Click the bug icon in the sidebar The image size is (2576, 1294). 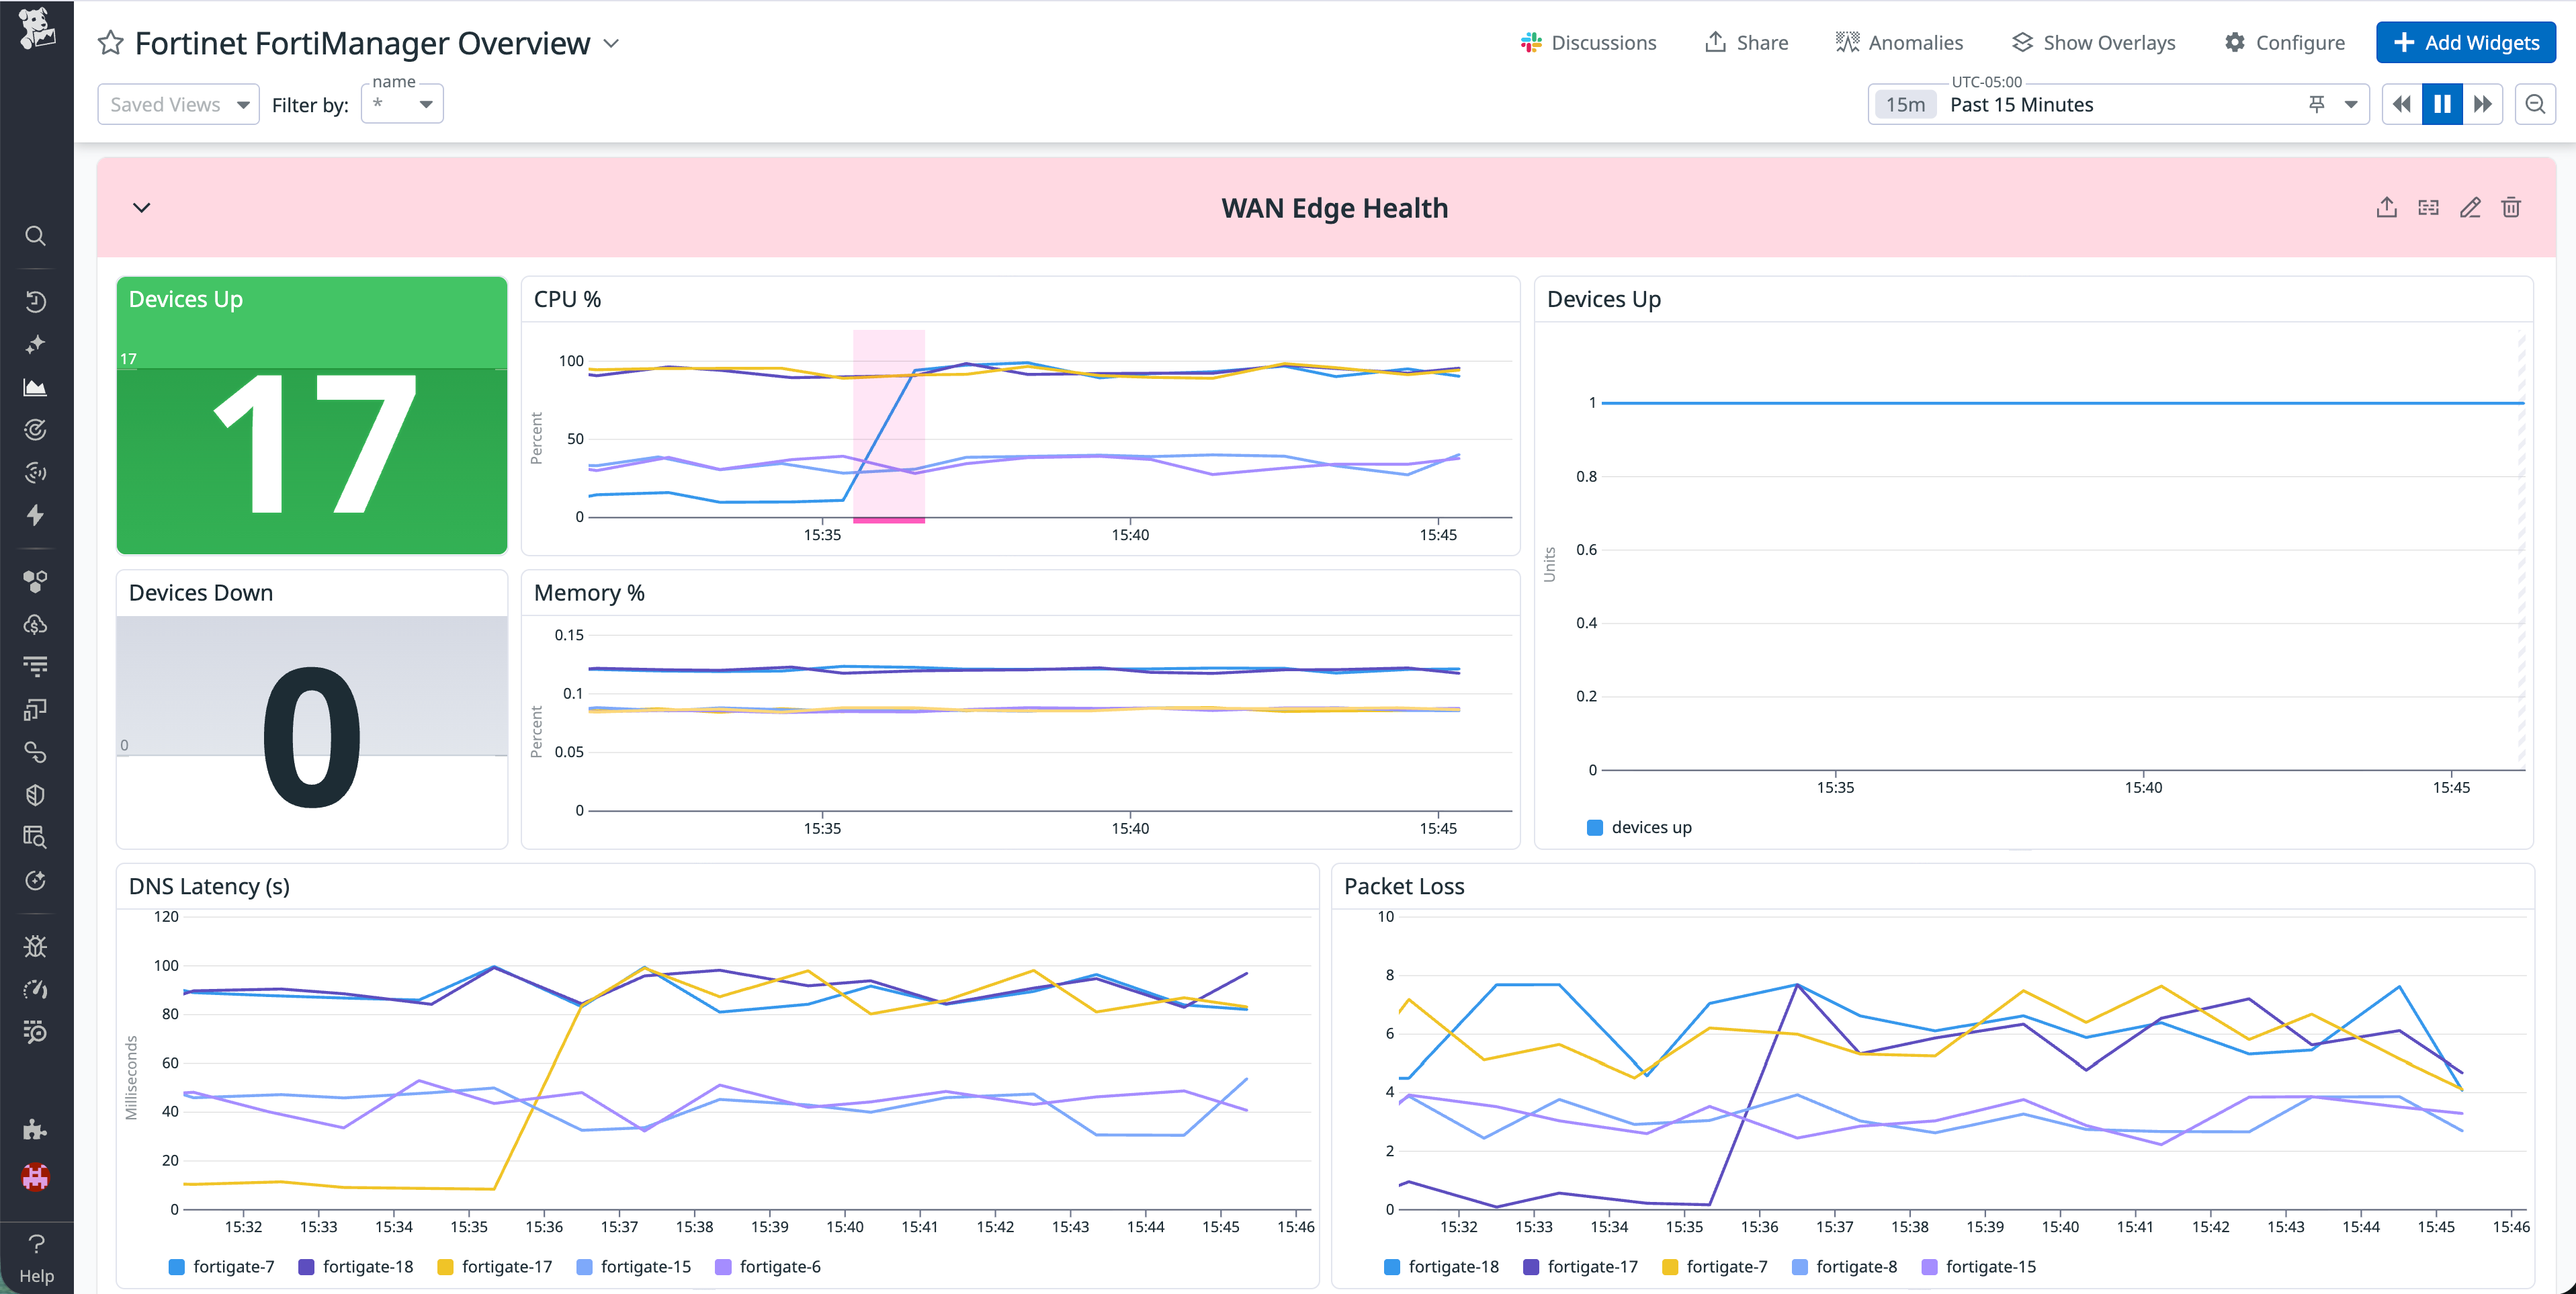click(x=36, y=945)
